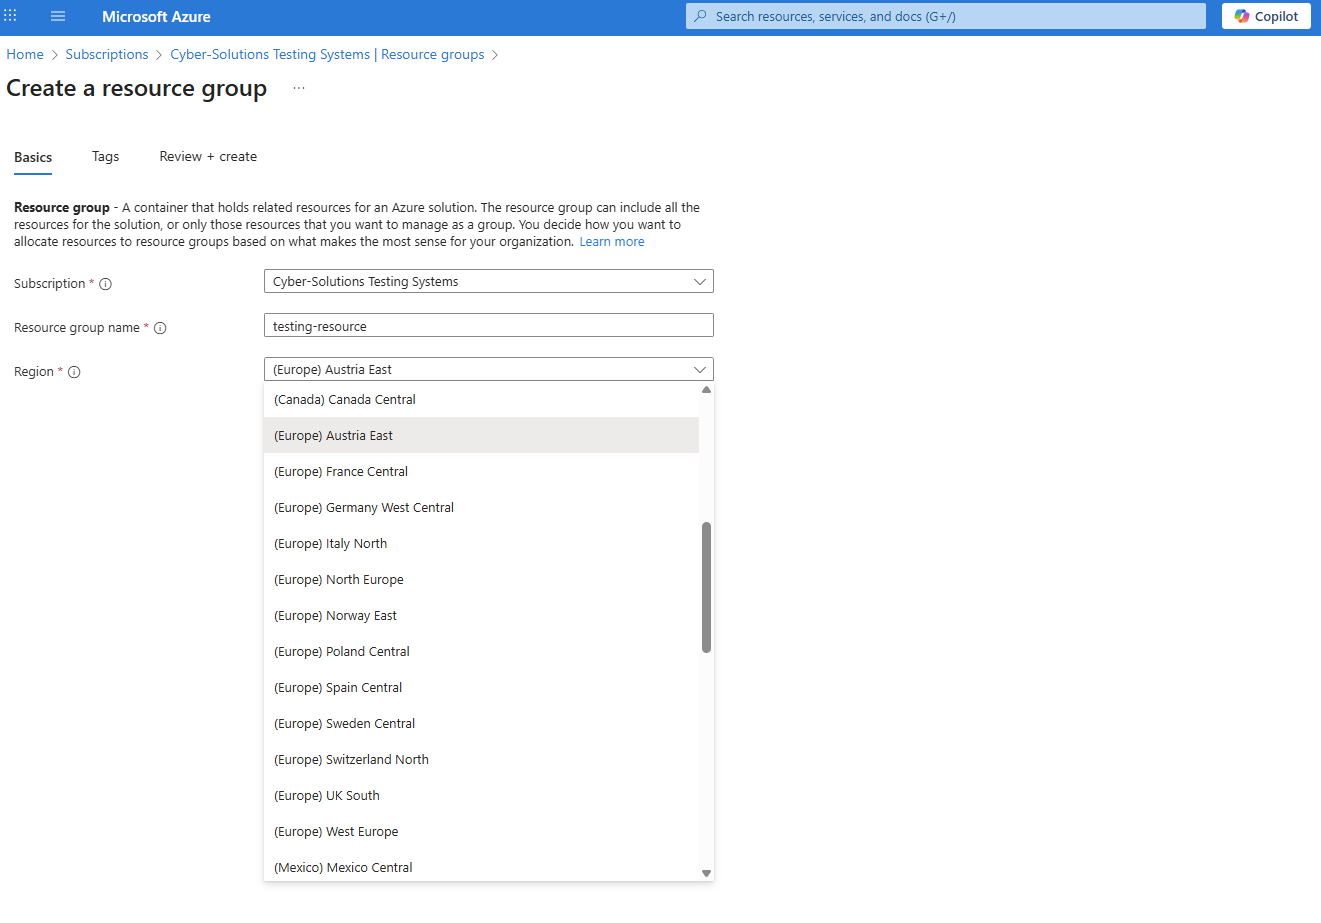Select (Europe) West Europe region
Screen dimensions: 1321x923
481,831
